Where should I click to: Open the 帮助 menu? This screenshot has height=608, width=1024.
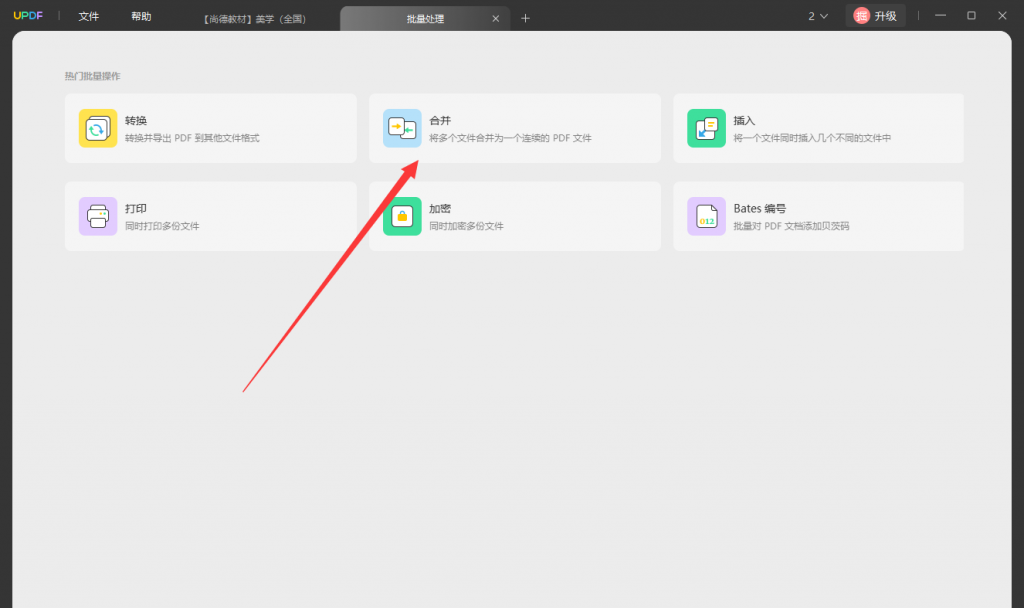141,16
